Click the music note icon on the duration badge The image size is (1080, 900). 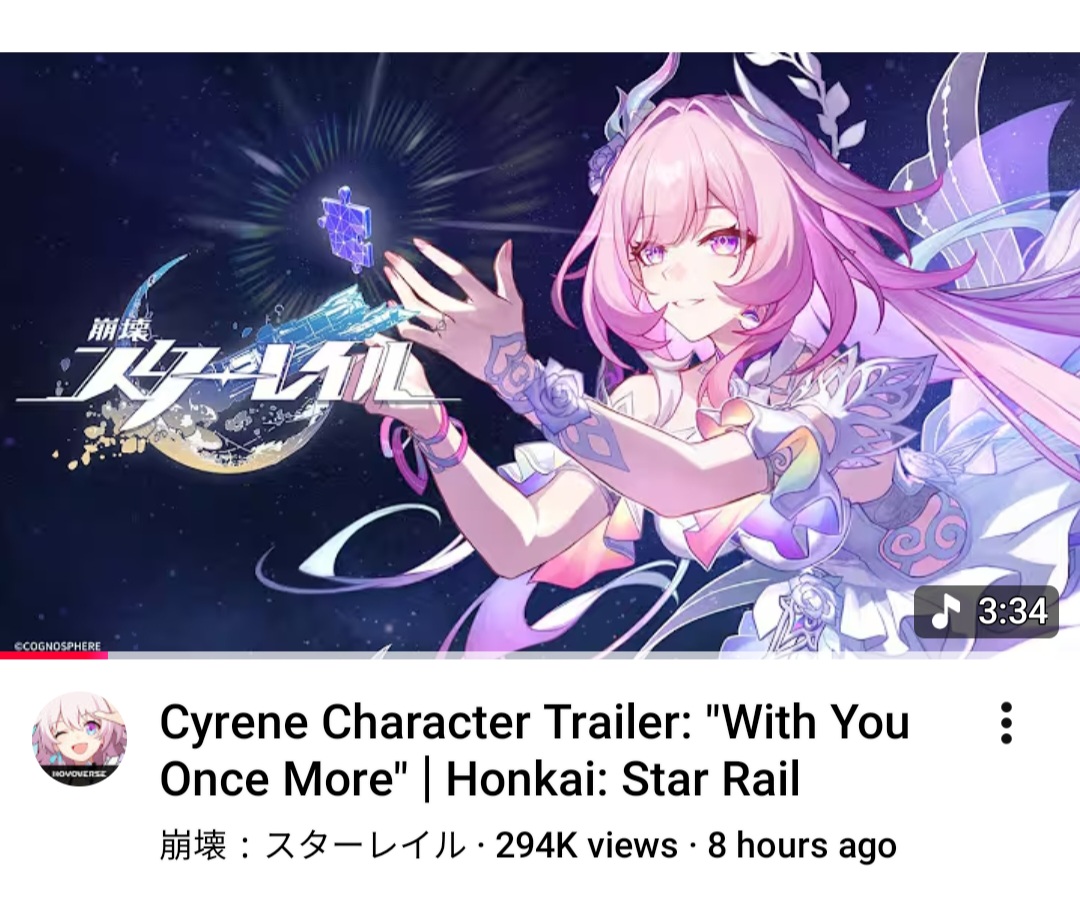click(946, 611)
